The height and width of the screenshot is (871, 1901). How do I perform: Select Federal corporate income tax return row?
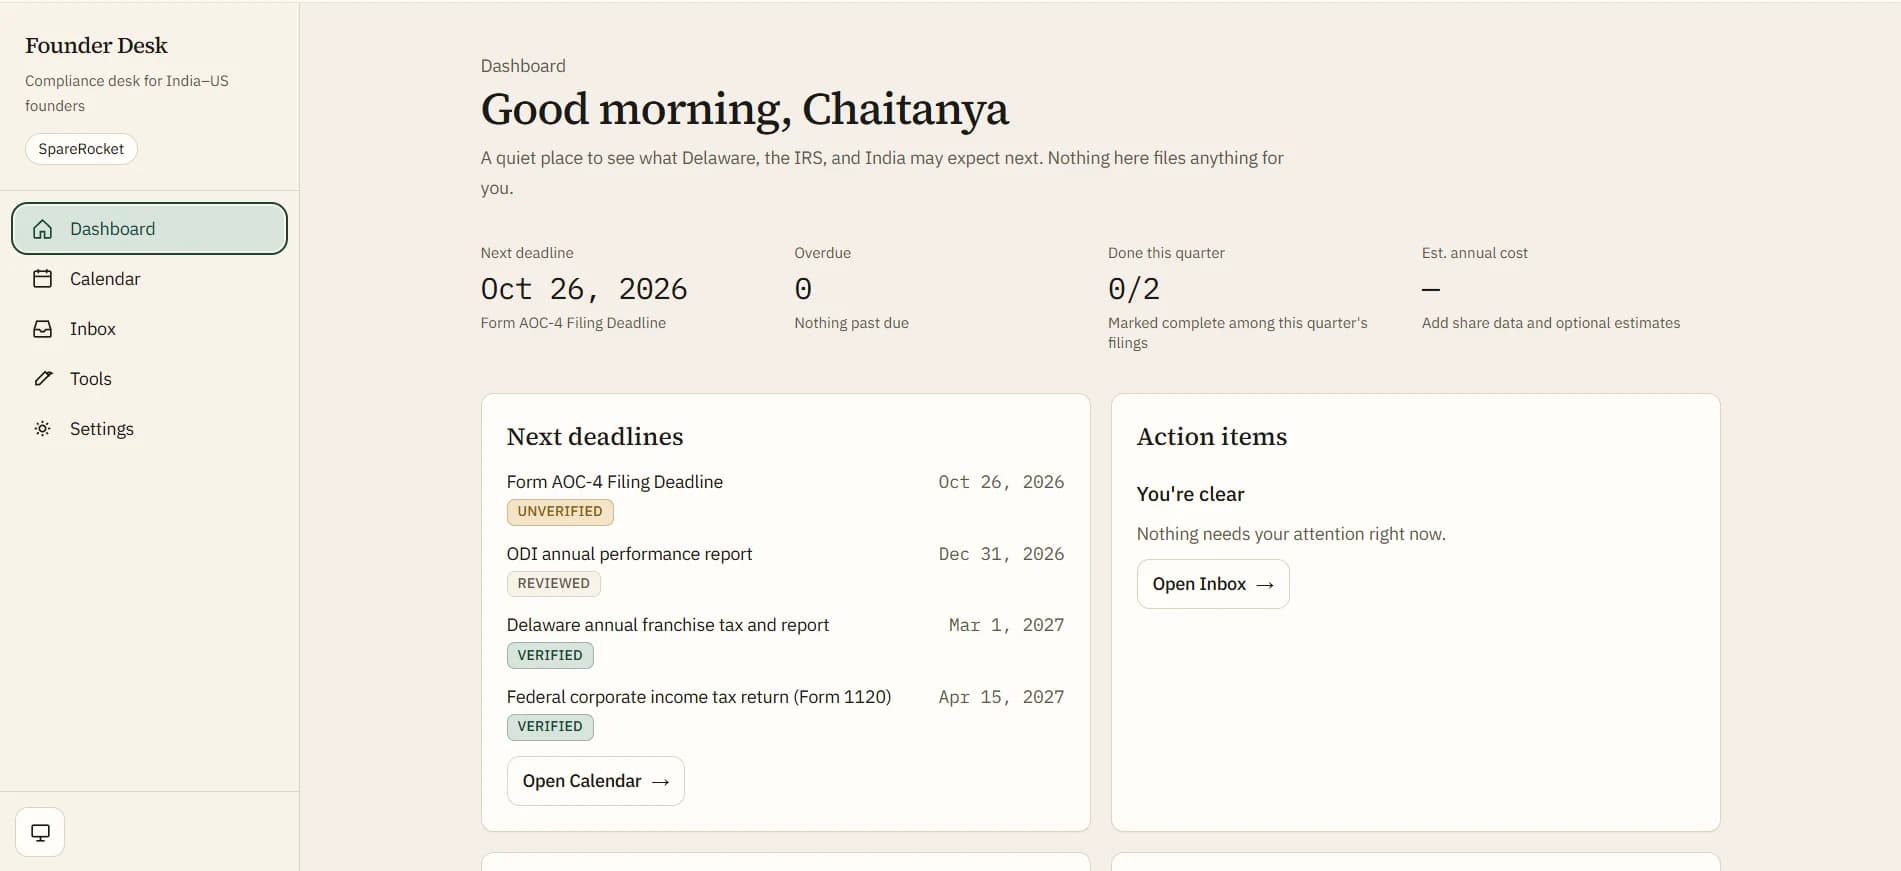[785, 712]
